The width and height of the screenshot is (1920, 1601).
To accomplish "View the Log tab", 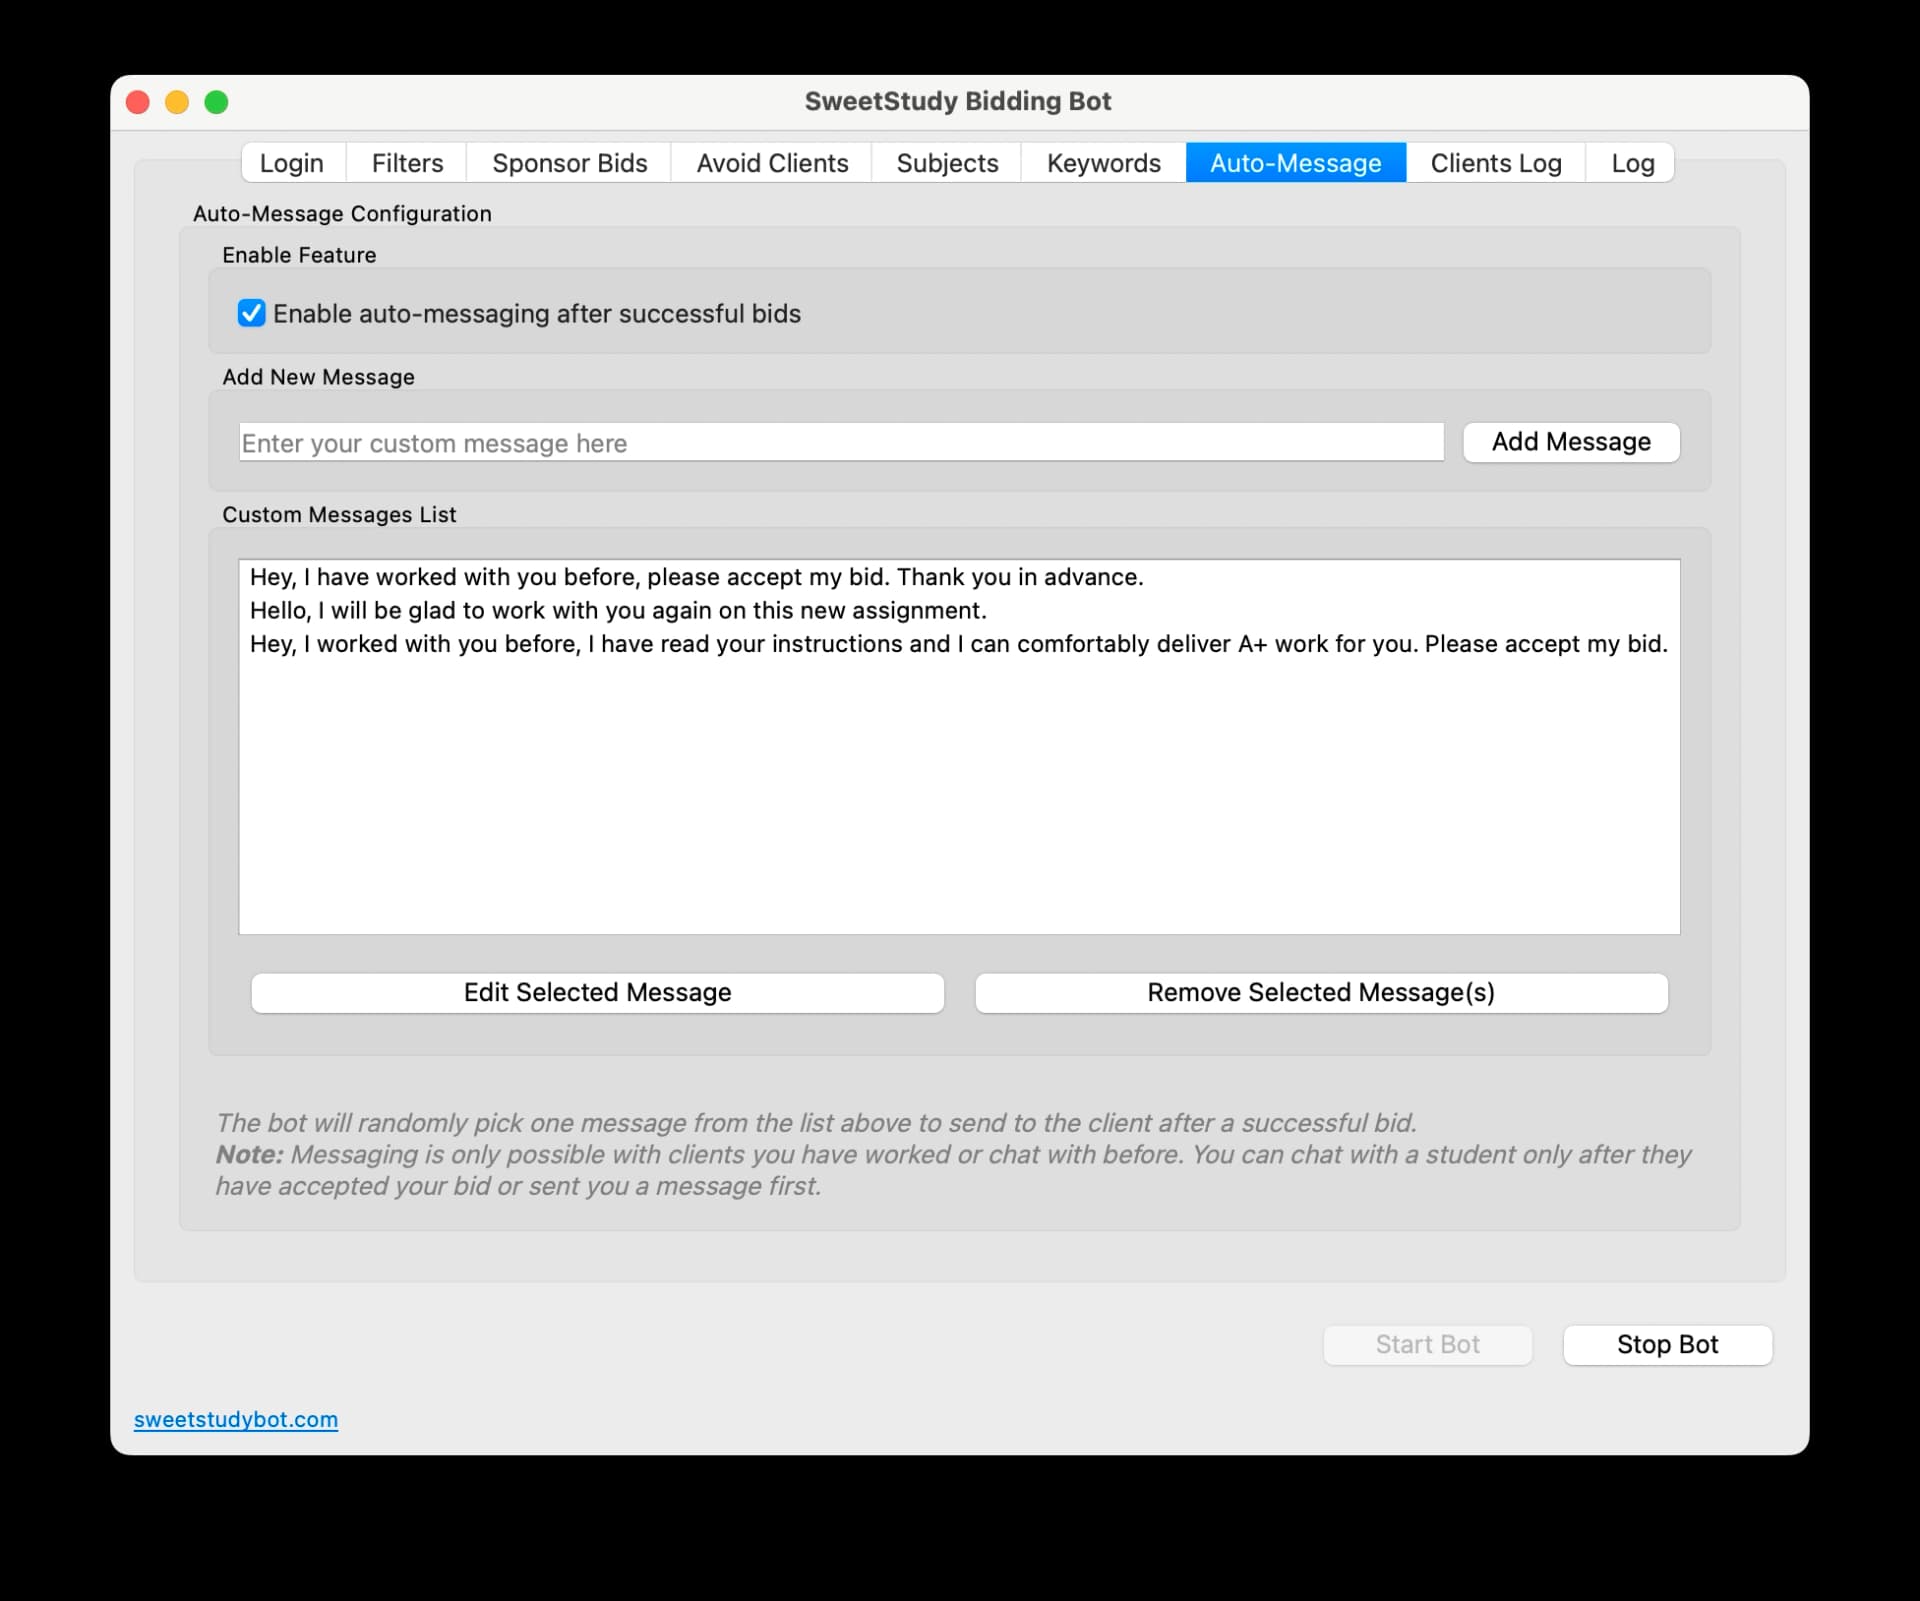I will tap(1631, 162).
